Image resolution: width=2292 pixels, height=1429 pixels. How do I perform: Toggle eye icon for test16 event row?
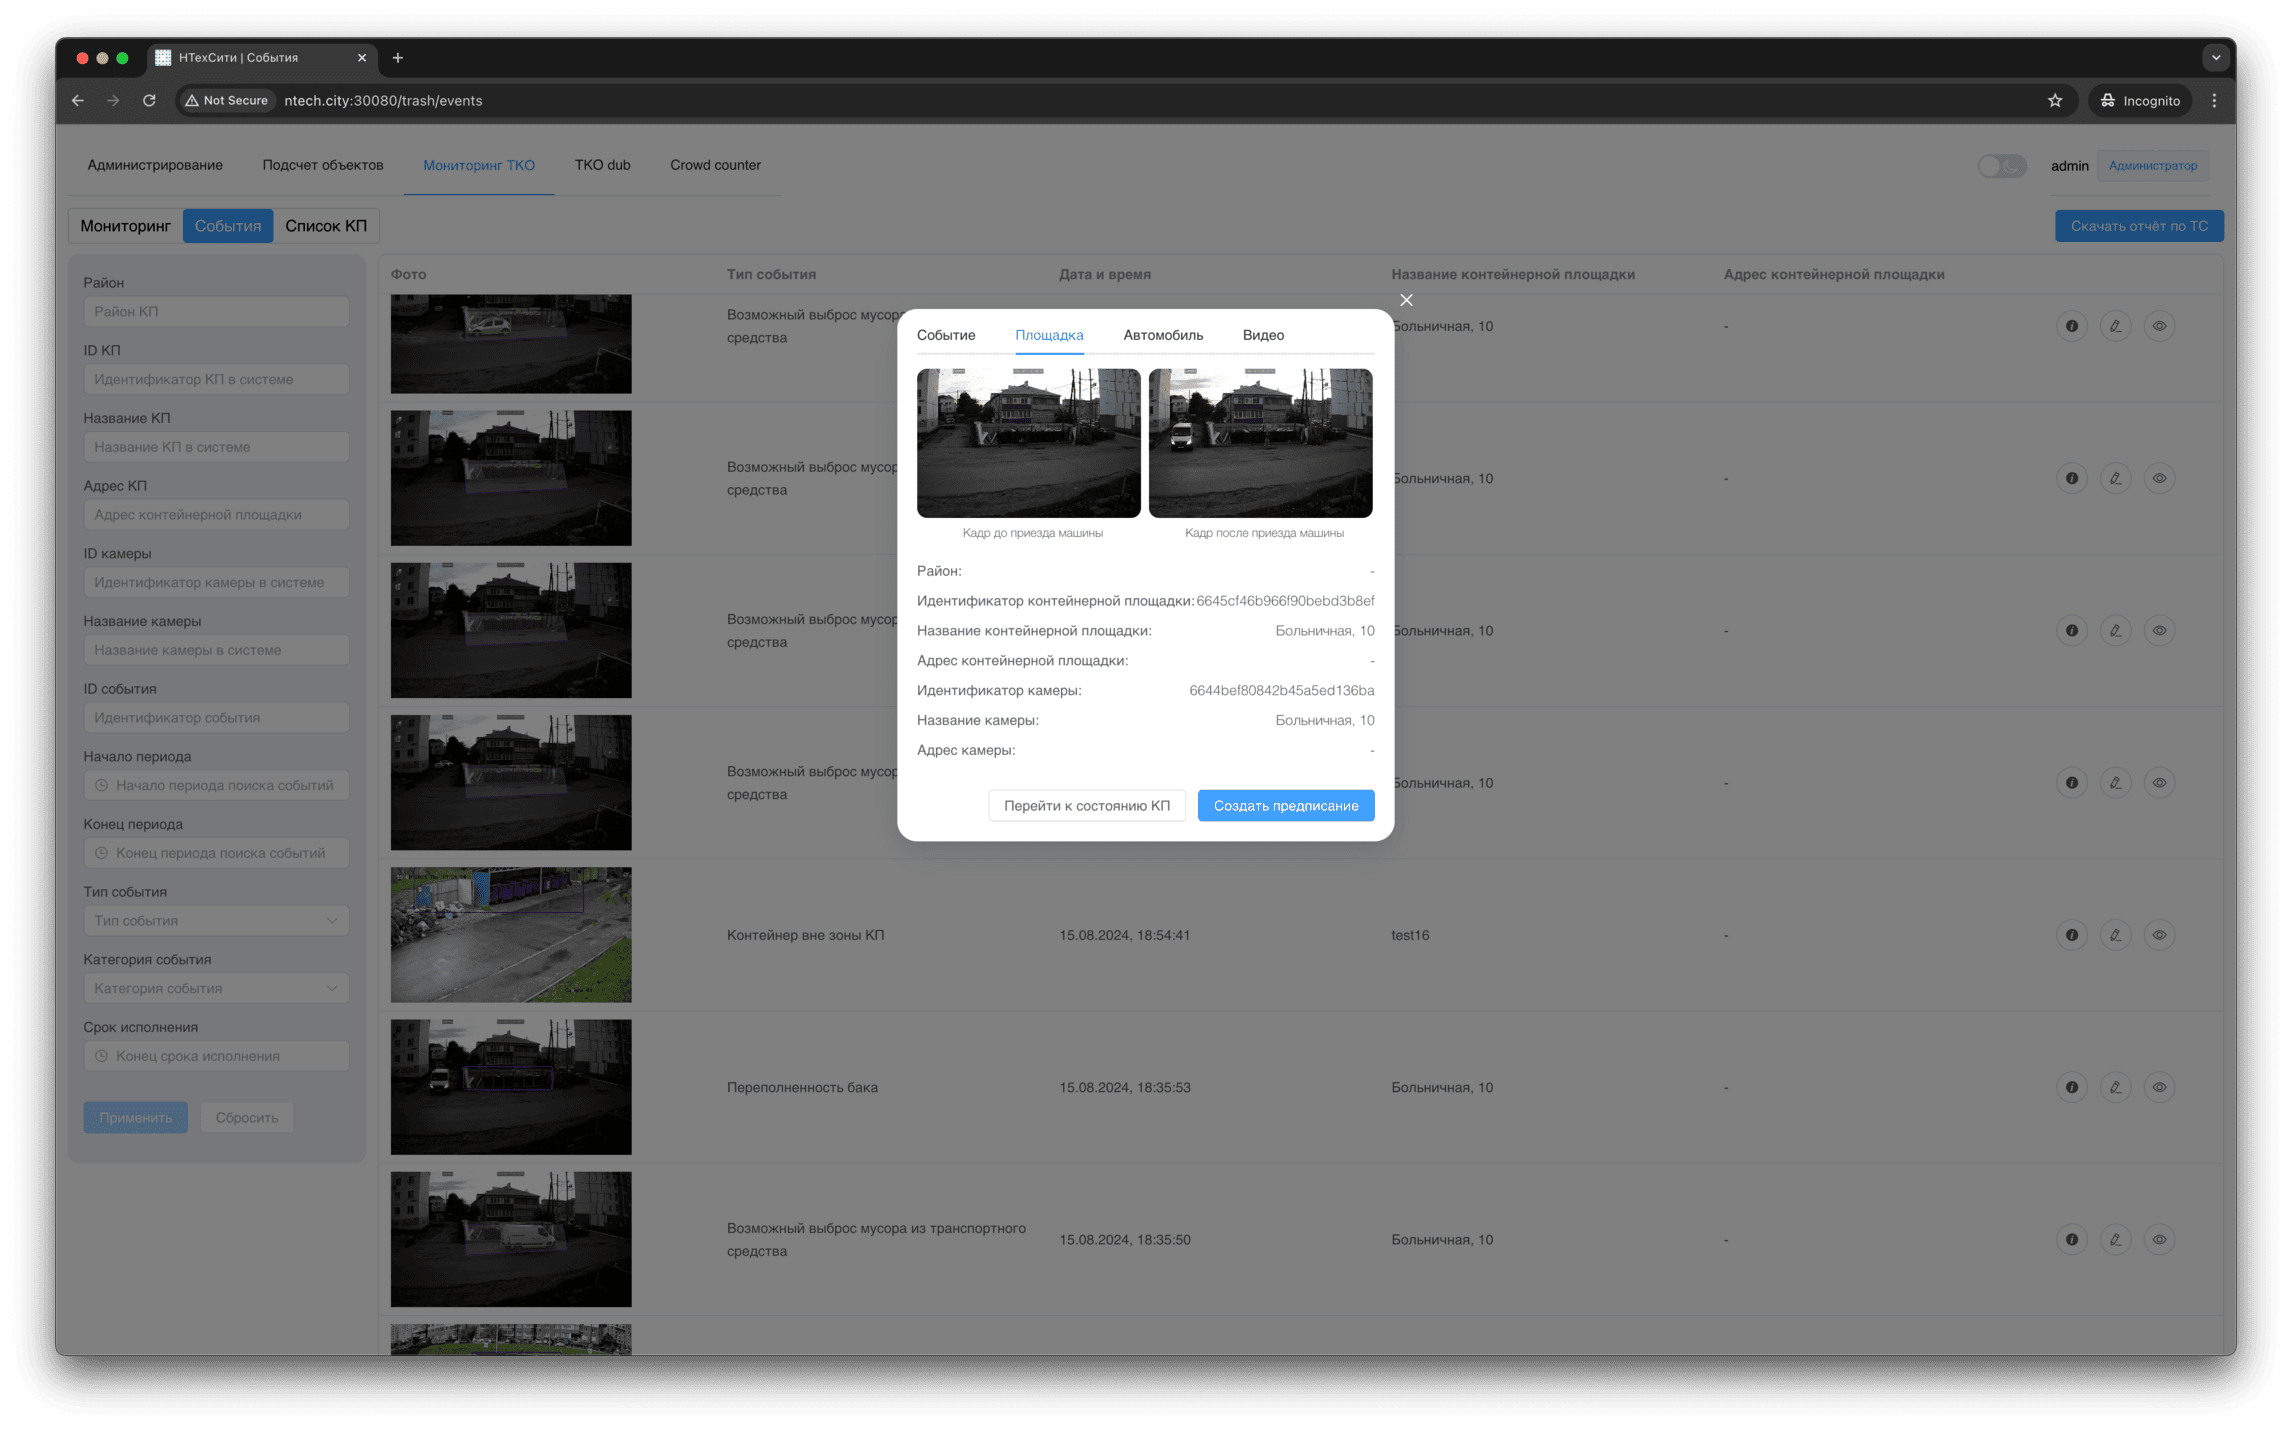click(x=2159, y=935)
